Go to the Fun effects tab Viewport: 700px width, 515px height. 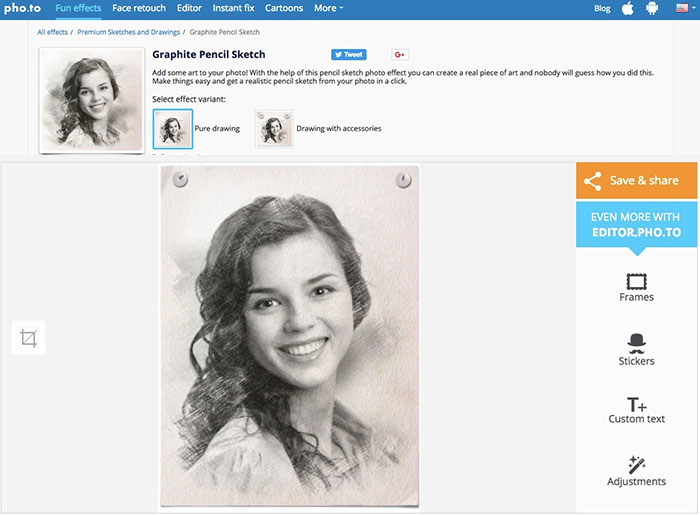(x=78, y=8)
